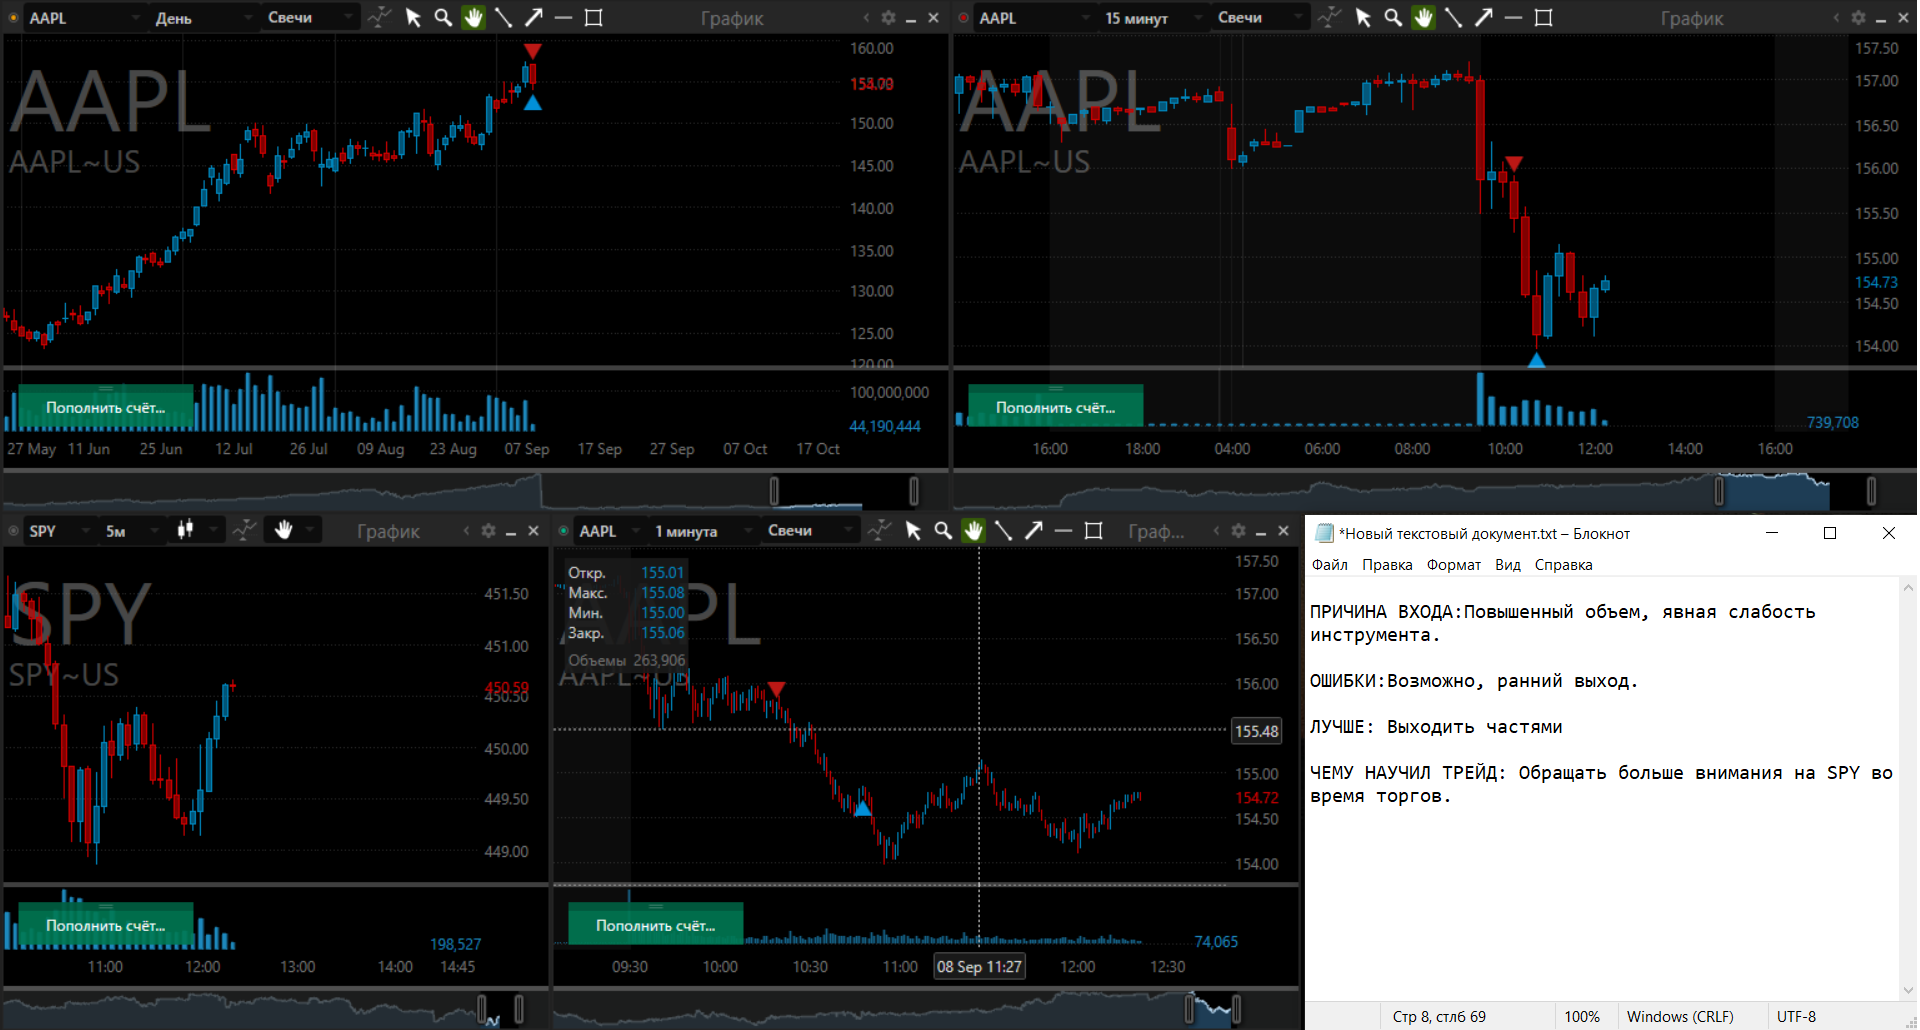Select rectangle tool in AAPL daily chart
The image size is (1920, 1030).
coord(594,18)
